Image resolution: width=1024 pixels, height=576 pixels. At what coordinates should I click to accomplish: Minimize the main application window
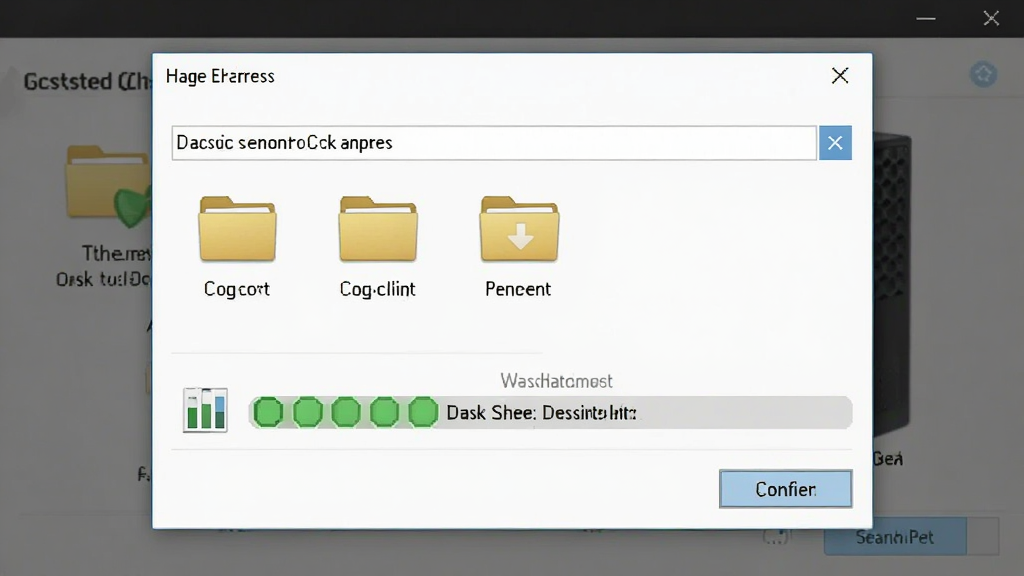[926, 18]
